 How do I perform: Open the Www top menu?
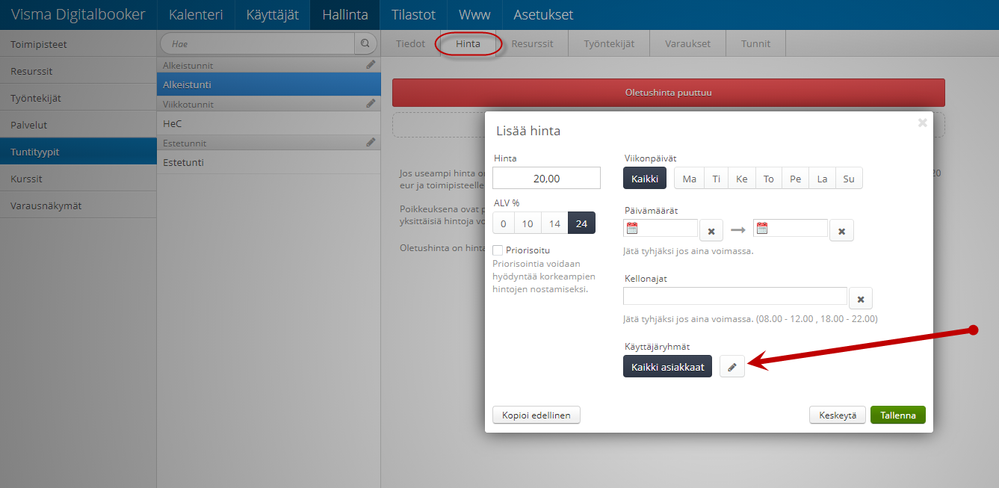(474, 15)
